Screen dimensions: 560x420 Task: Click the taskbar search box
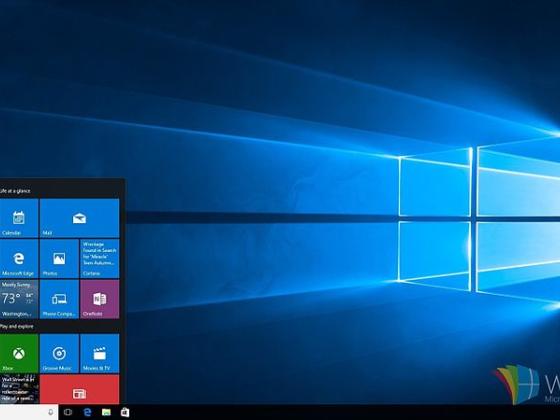tap(29, 412)
